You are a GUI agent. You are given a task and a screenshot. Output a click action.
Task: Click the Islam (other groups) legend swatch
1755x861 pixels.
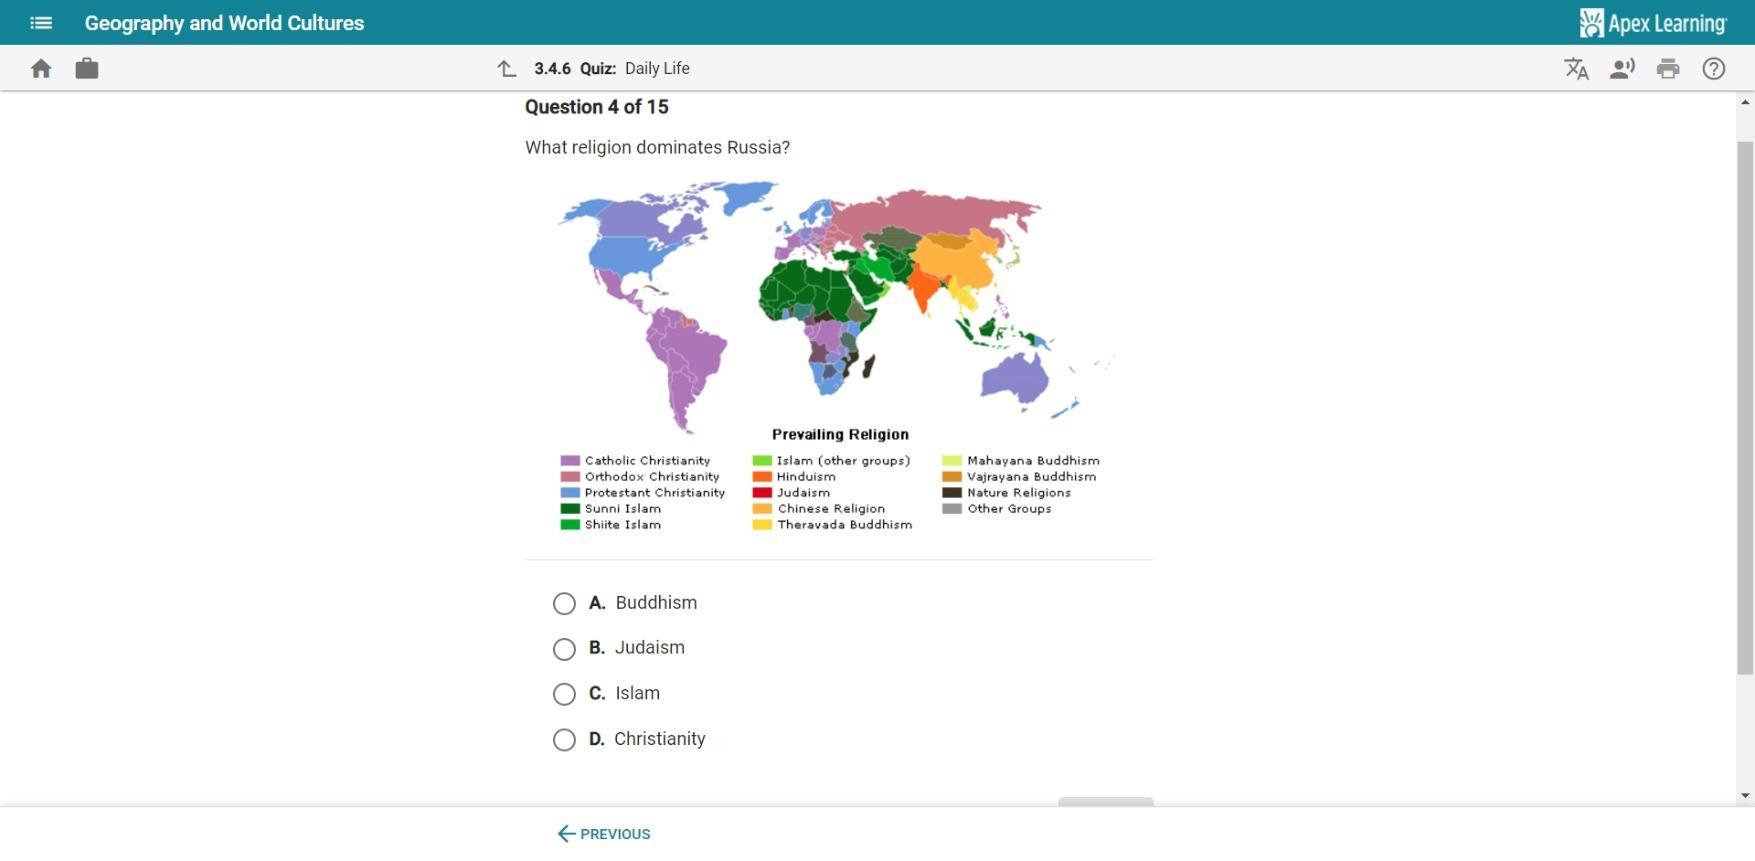[x=762, y=461]
